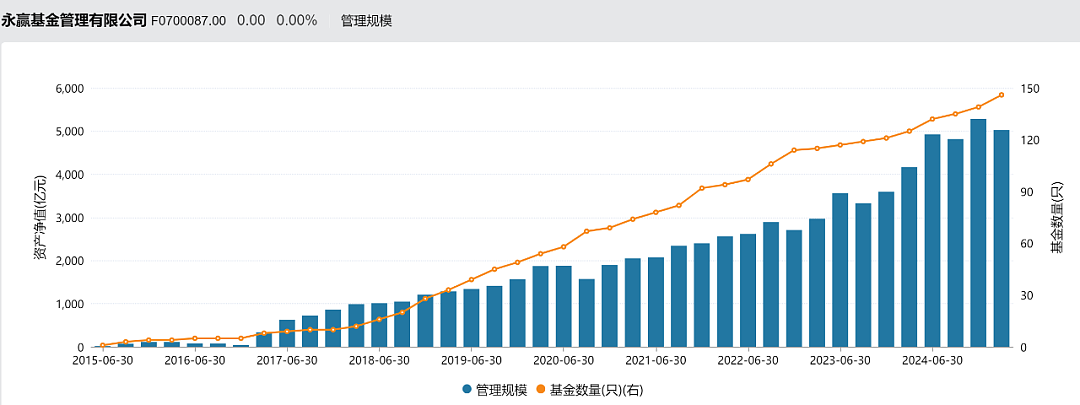Open the 管理规模 tab in header
The image size is (1080, 405).
(x=366, y=21)
